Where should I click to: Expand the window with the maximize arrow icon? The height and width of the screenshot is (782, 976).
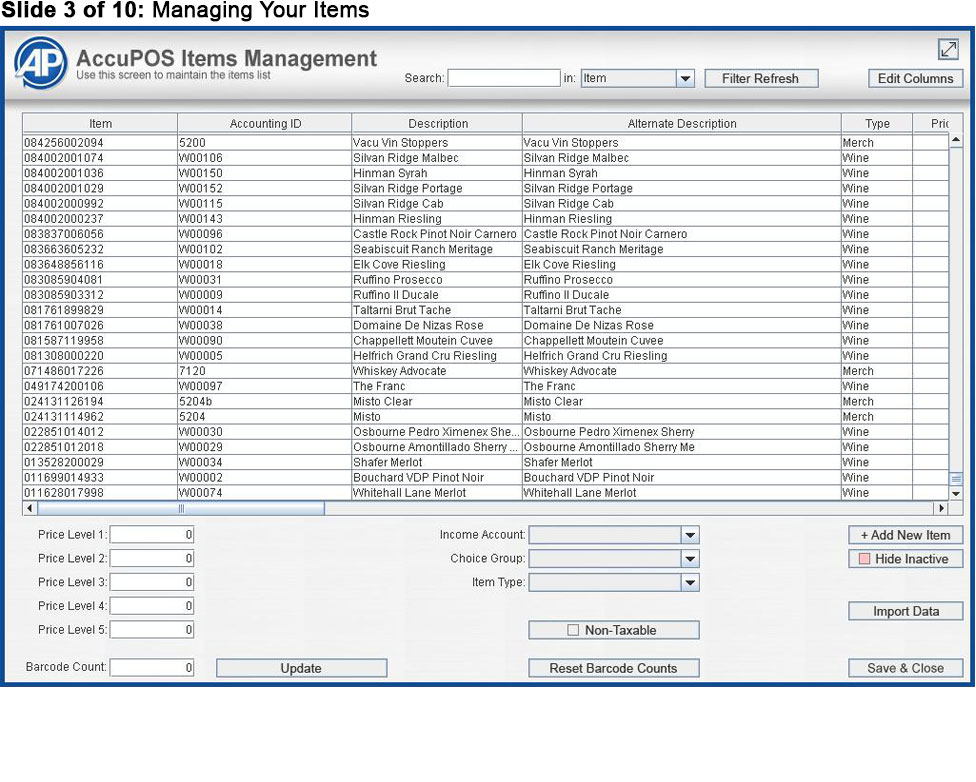click(948, 49)
